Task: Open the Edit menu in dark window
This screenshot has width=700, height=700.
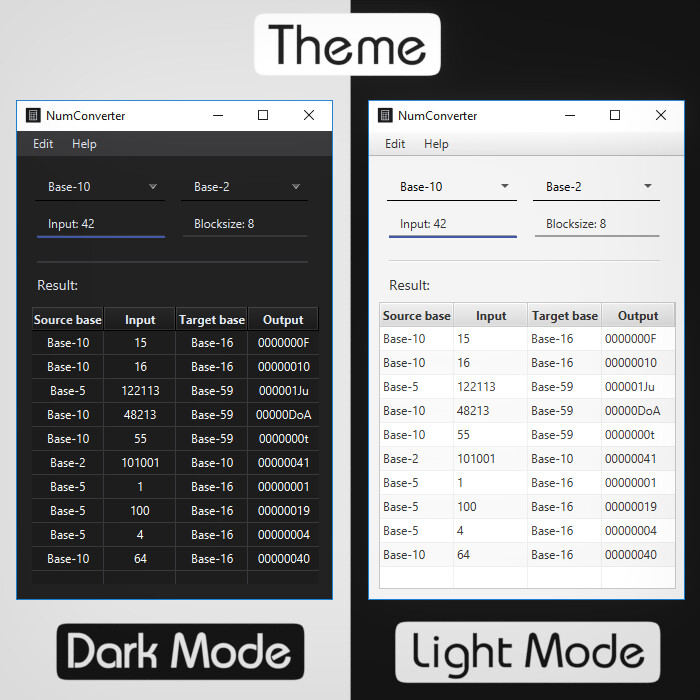Action: pos(43,144)
